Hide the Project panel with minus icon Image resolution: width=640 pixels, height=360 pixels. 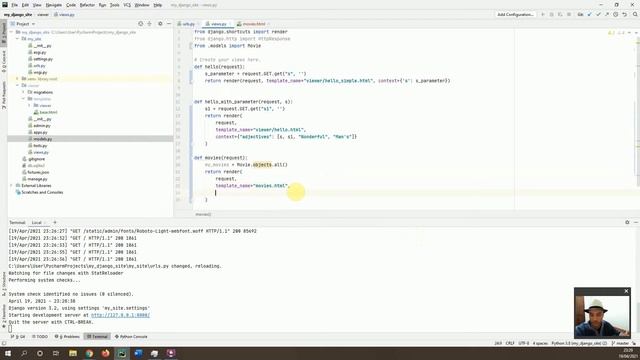(x=169, y=24)
